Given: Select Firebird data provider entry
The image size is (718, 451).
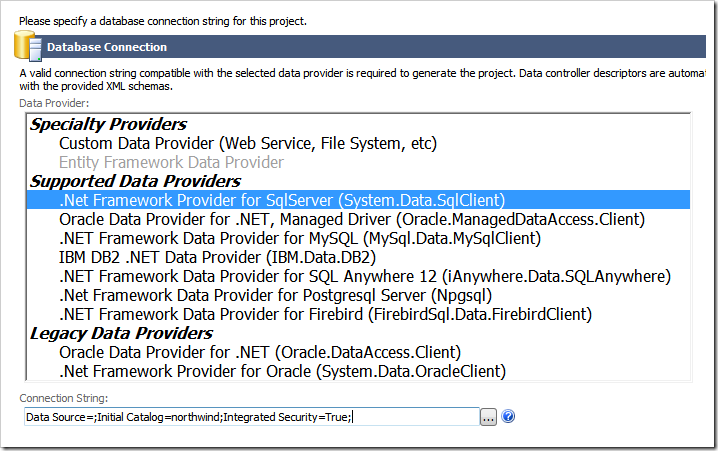Looking at the screenshot, I should pyautogui.click(x=325, y=314).
